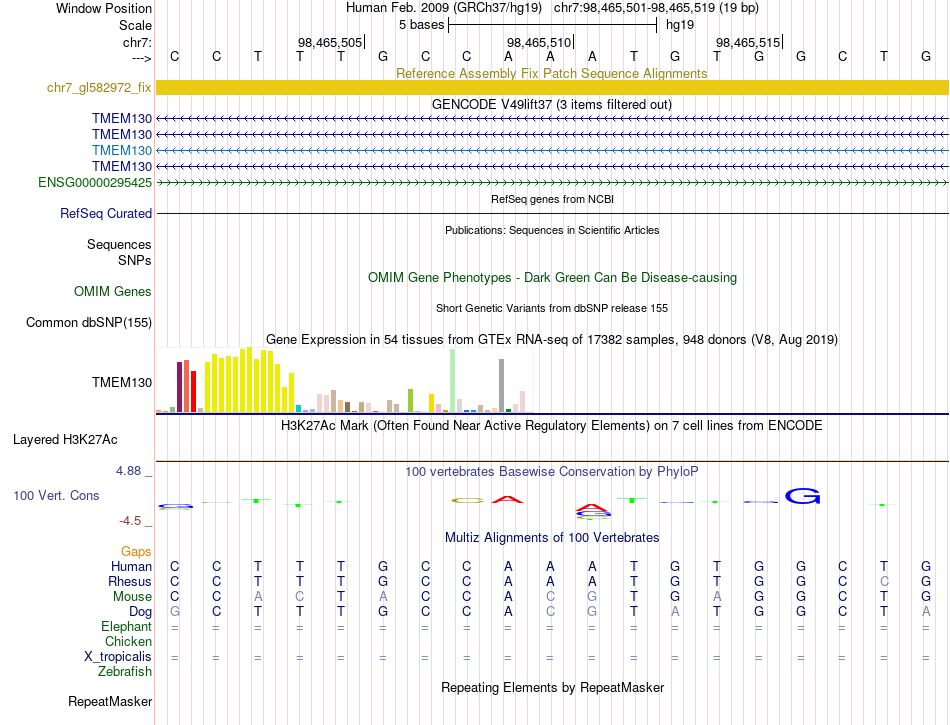Click the RefSeq Curated track label
The width and height of the screenshot is (950, 725).
[105, 214]
